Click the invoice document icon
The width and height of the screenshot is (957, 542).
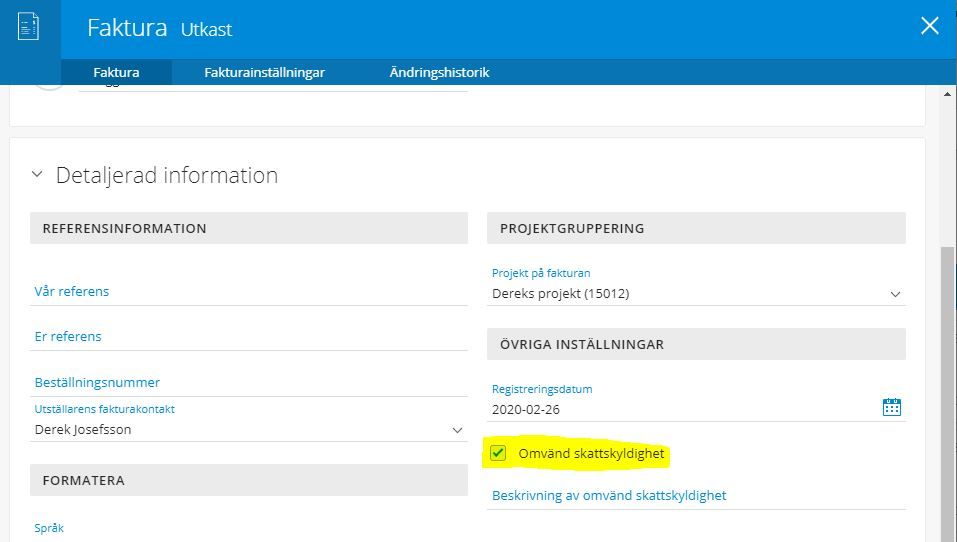[x=28, y=27]
